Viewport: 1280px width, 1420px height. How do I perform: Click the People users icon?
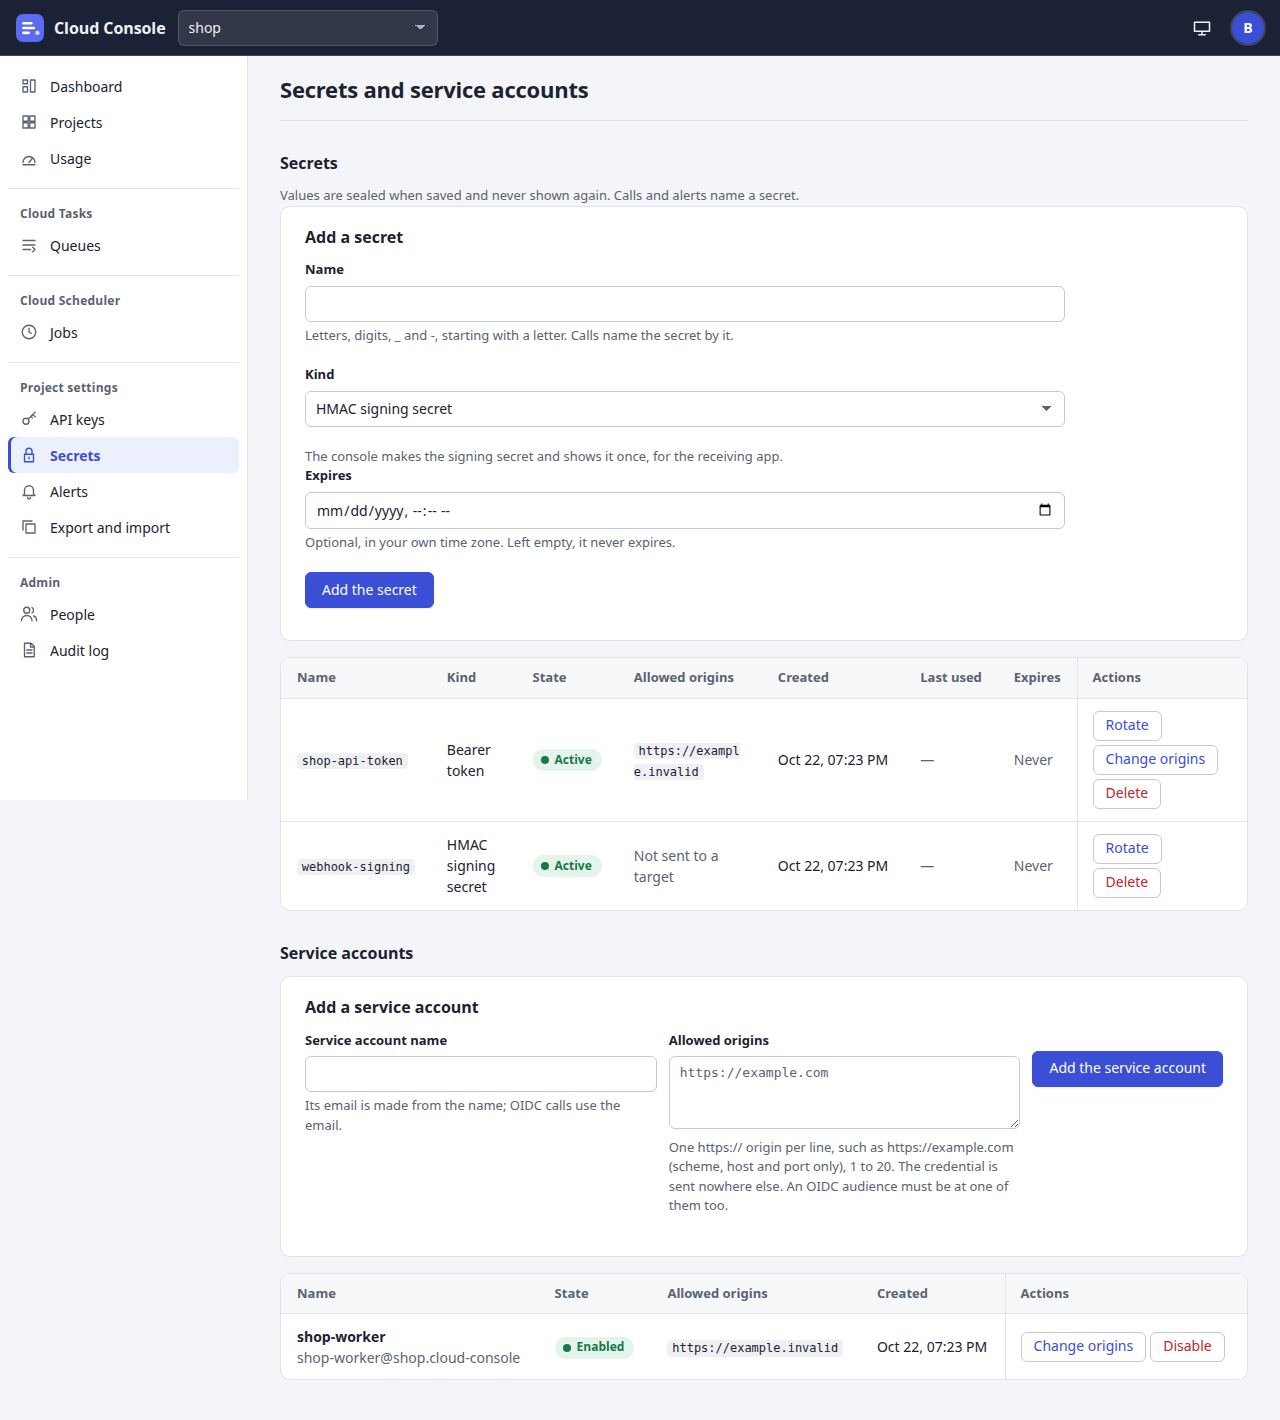pos(29,615)
